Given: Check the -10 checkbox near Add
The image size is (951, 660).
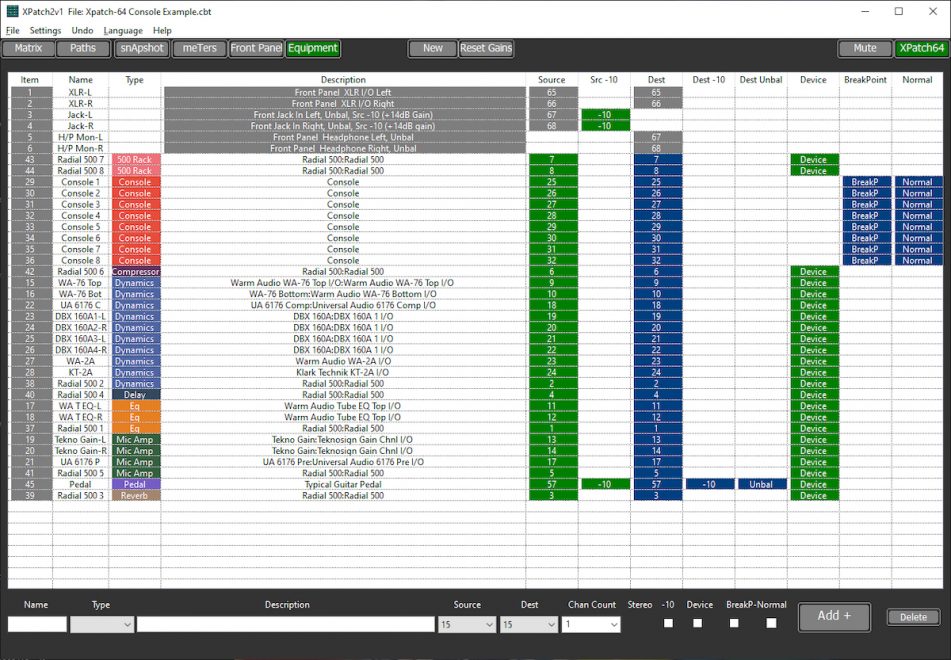Looking at the screenshot, I should (x=698, y=623).
